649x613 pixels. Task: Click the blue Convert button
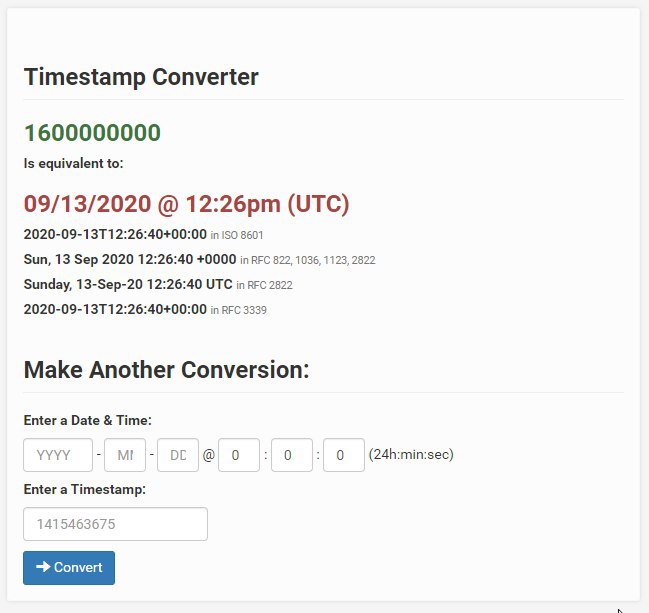[69, 567]
